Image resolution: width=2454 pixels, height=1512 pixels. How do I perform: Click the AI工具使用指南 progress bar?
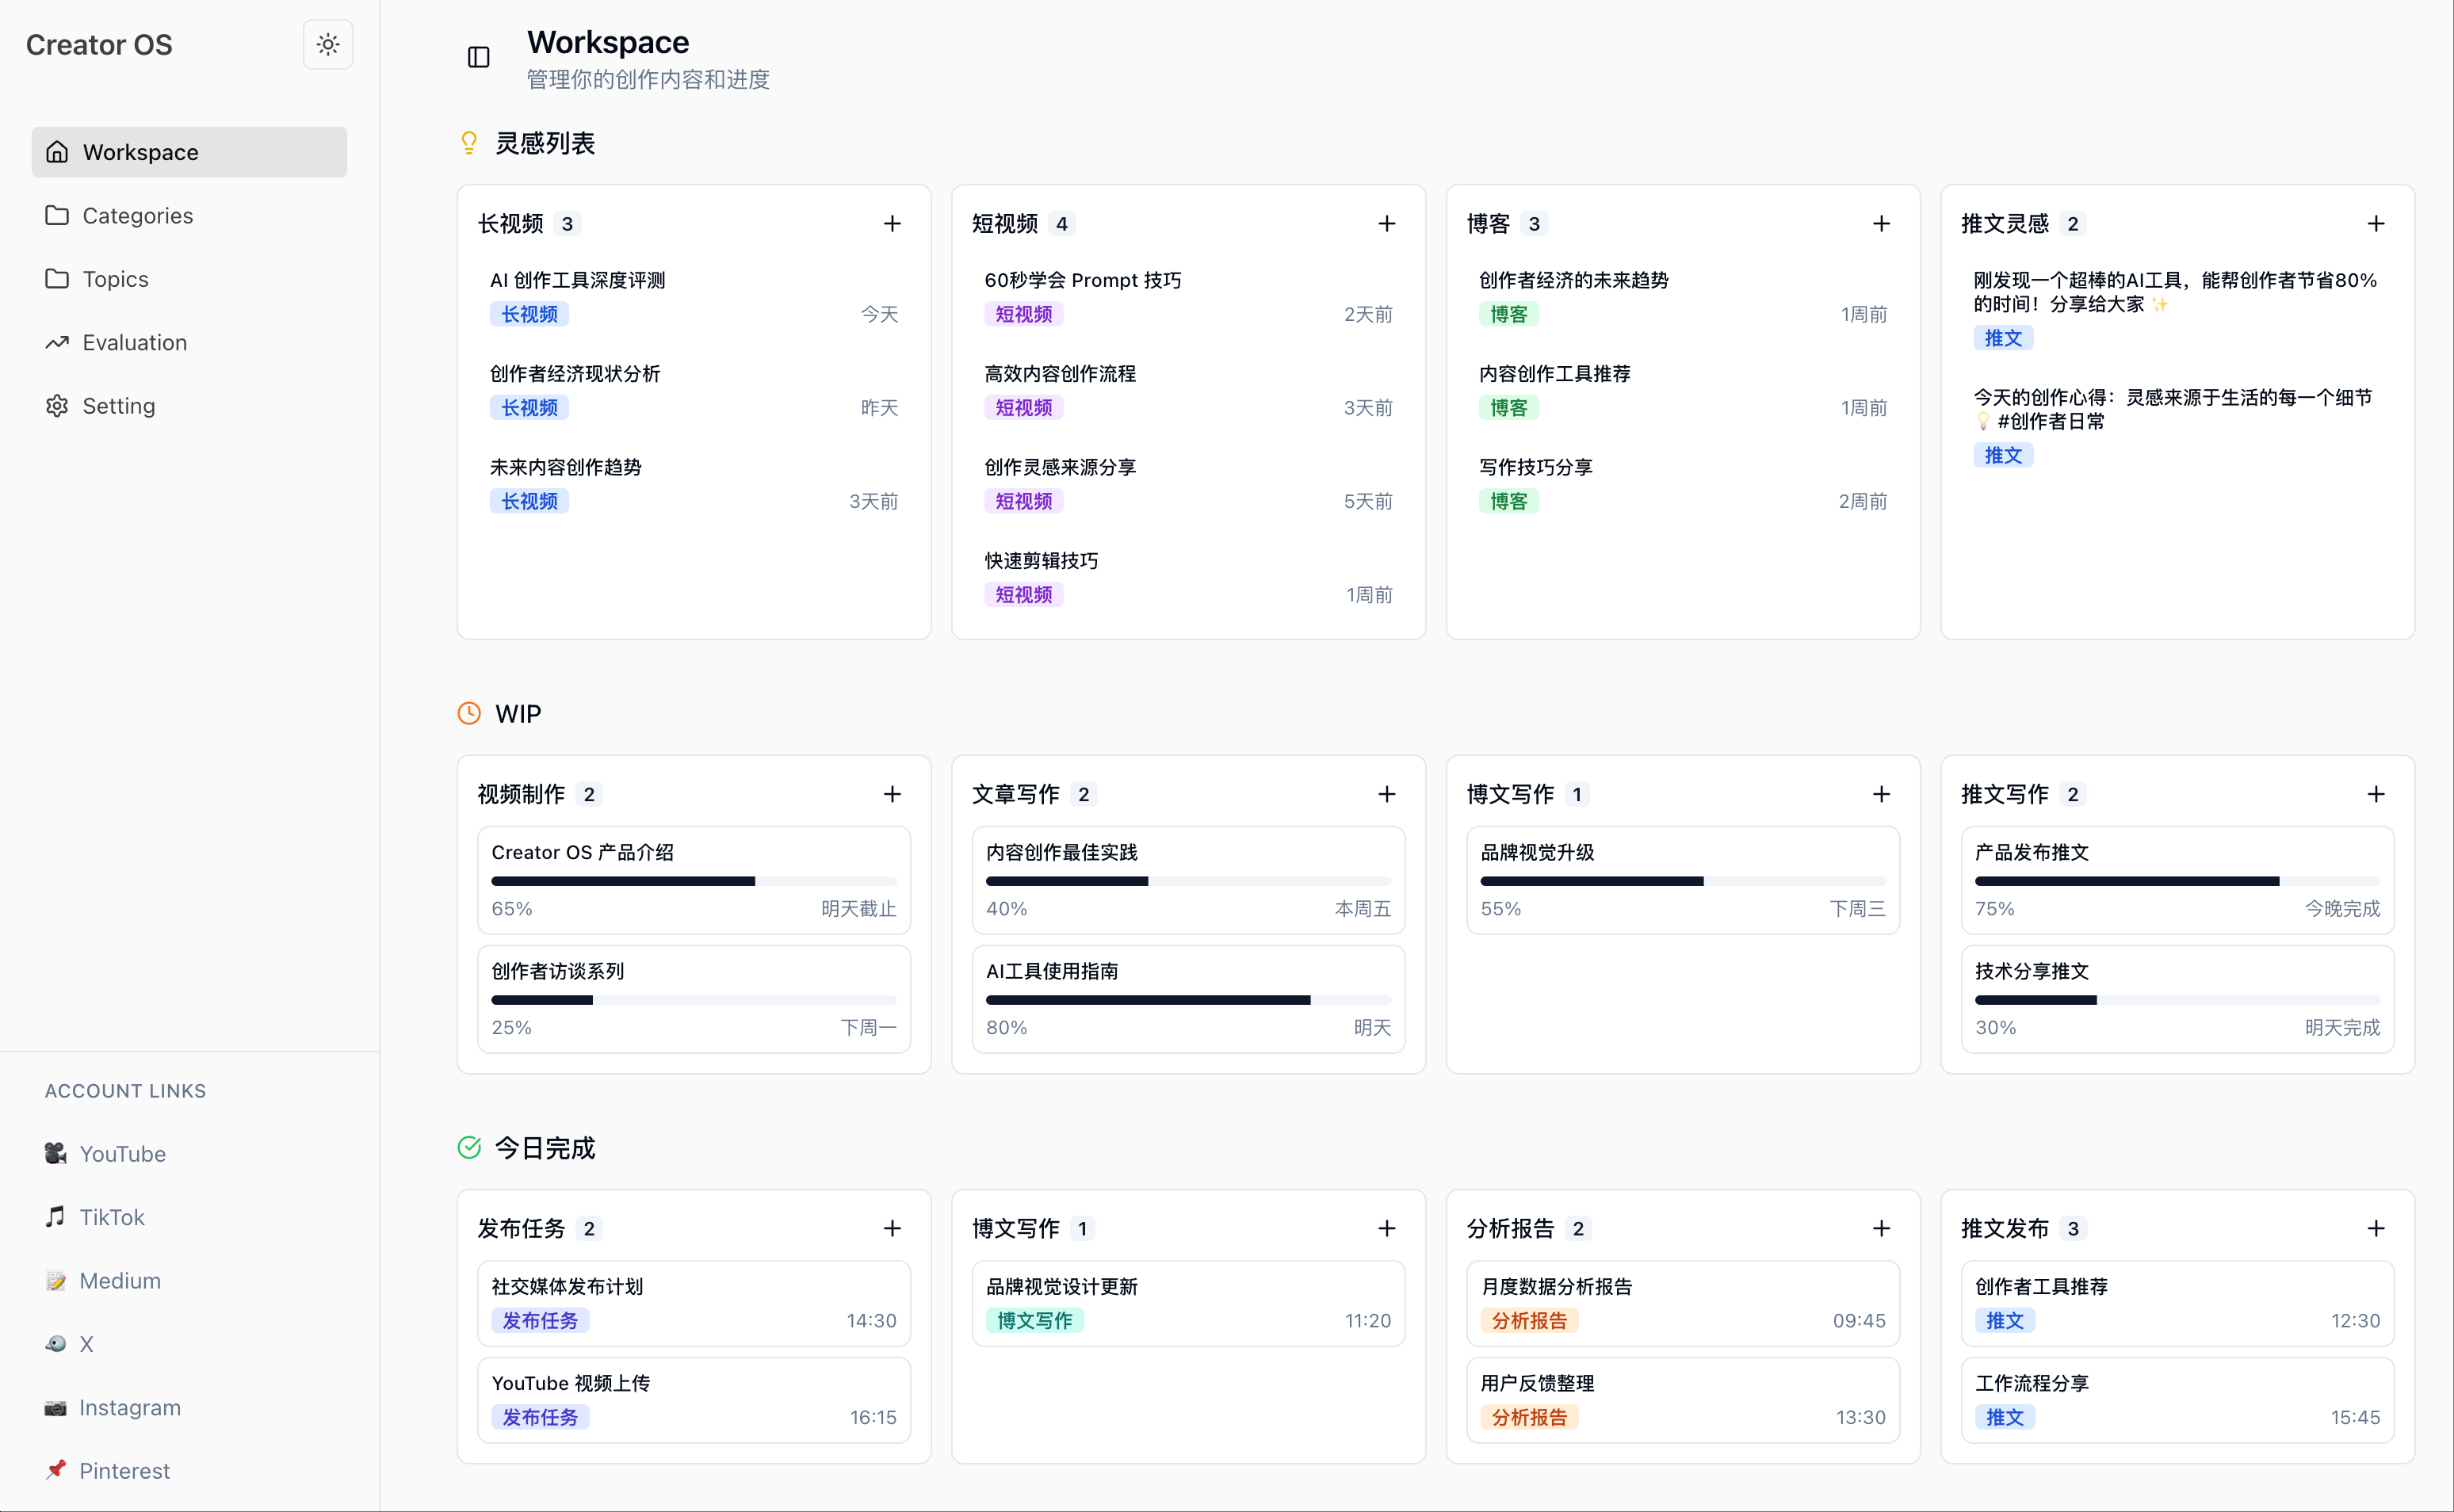click(1188, 1000)
